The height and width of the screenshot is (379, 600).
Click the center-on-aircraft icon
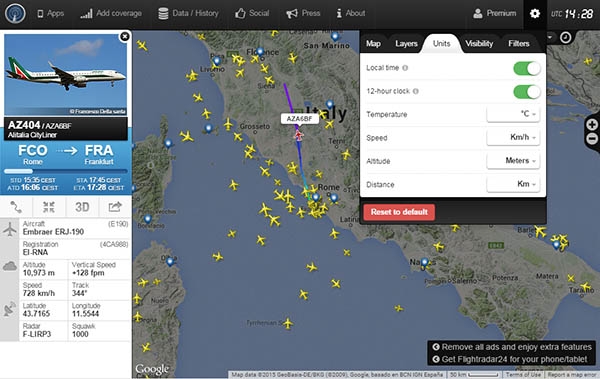pos(49,207)
